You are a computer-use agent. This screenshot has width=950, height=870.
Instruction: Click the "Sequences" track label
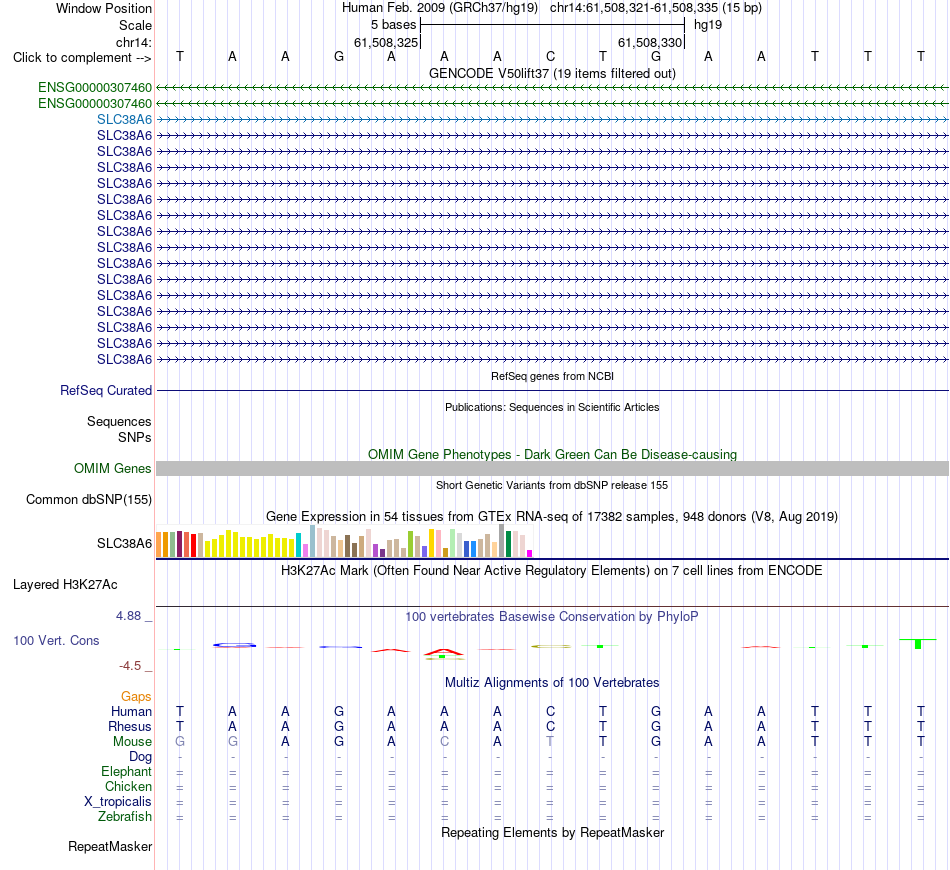point(119,421)
